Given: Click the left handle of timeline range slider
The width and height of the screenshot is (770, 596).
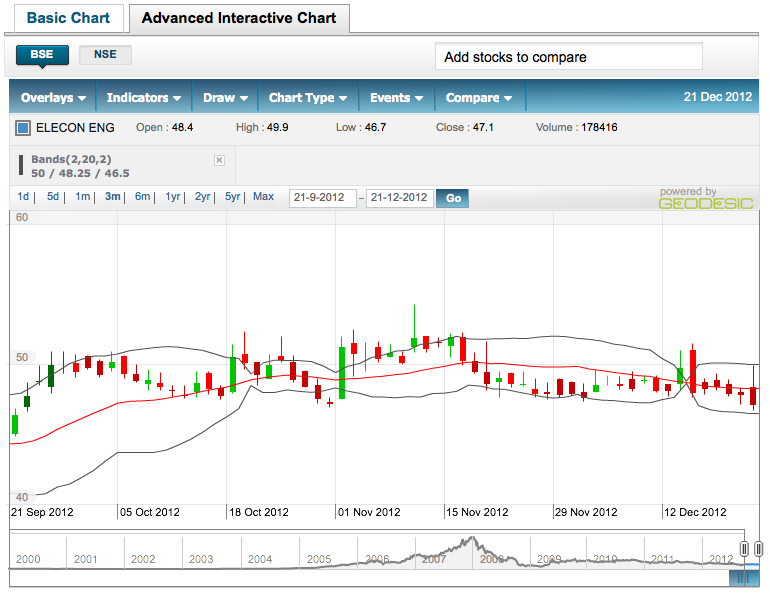Looking at the screenshot, I should click(744, 548).
